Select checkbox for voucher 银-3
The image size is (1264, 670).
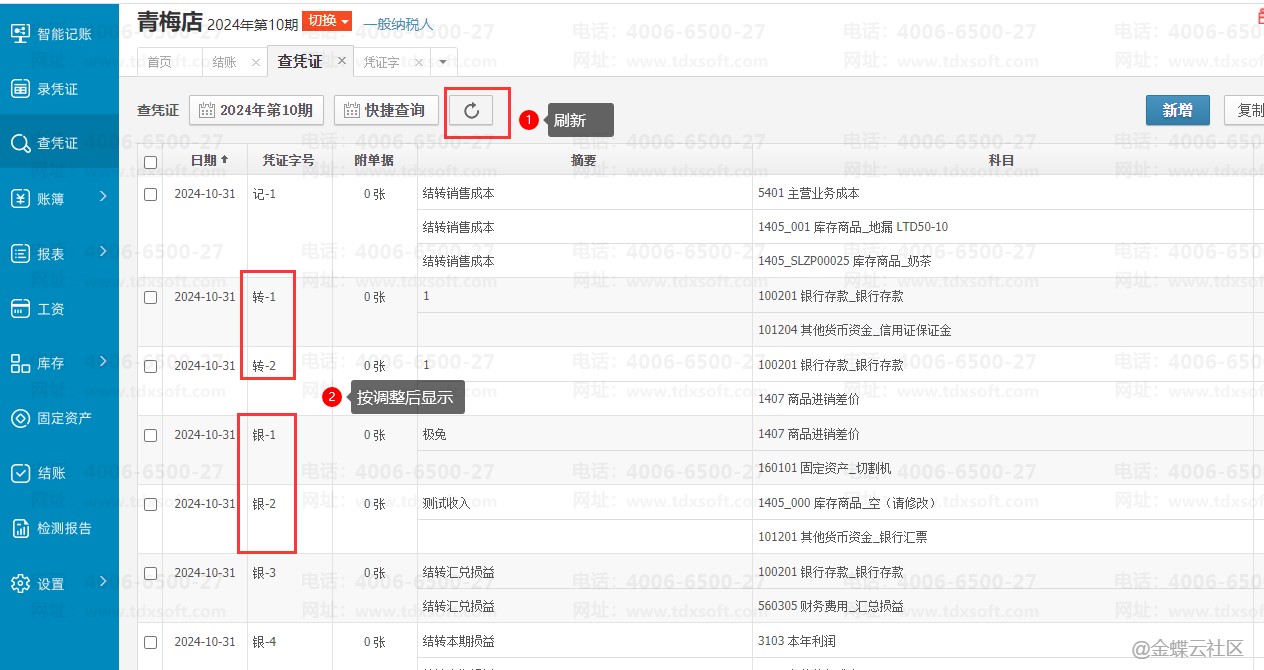(150, 573)
